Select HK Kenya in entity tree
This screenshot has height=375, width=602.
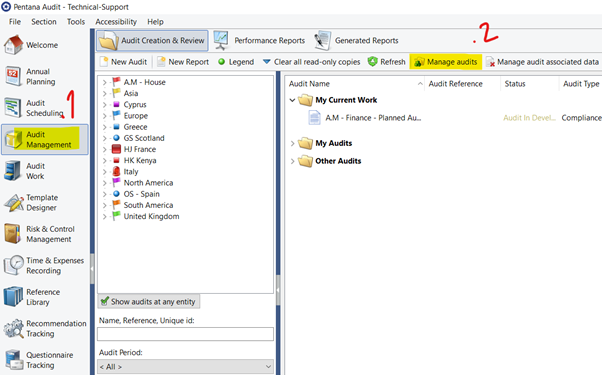140,160
